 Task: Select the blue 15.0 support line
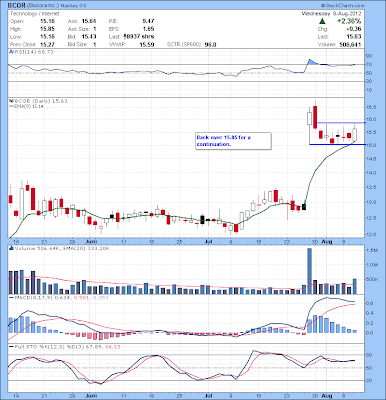coord(337,144)
